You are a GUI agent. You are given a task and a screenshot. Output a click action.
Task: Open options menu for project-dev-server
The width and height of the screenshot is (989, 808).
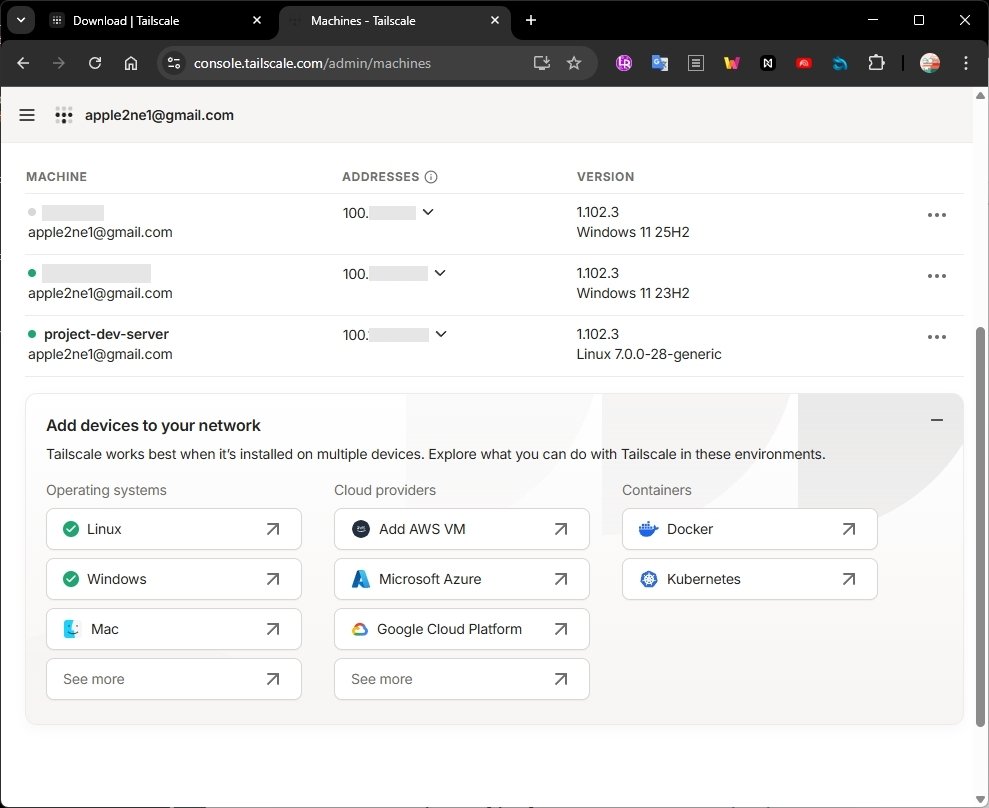coord(937,337)
